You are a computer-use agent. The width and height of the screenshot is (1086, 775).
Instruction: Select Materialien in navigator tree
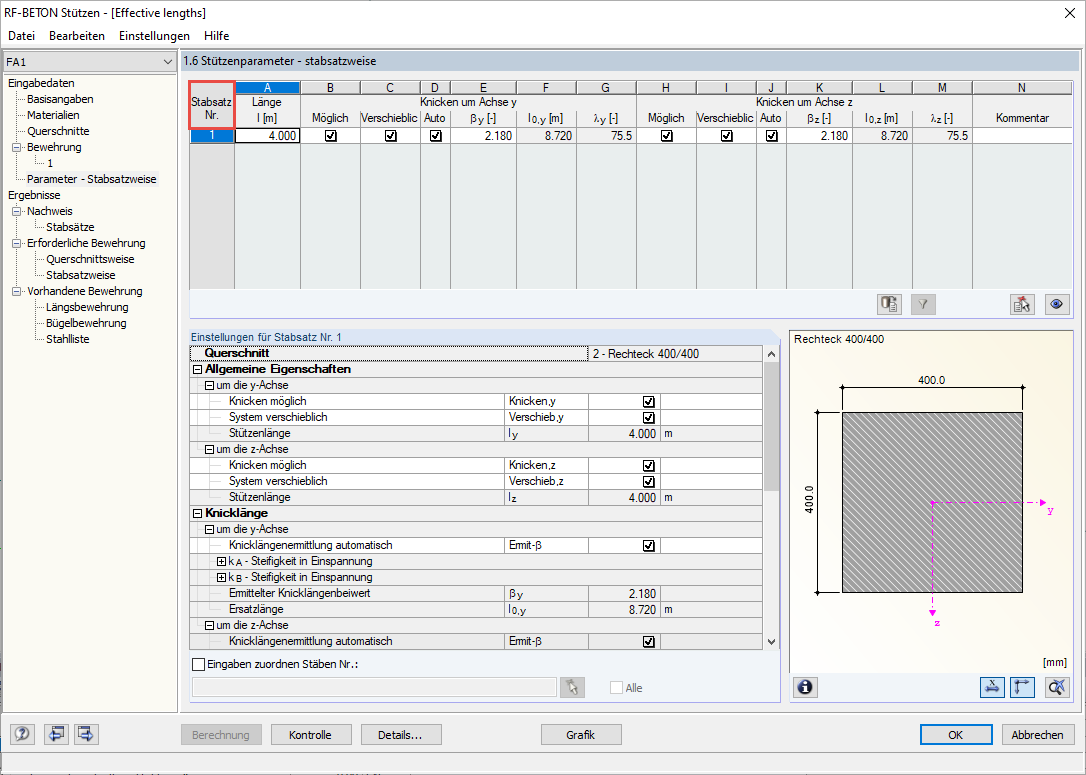[53, 115]
